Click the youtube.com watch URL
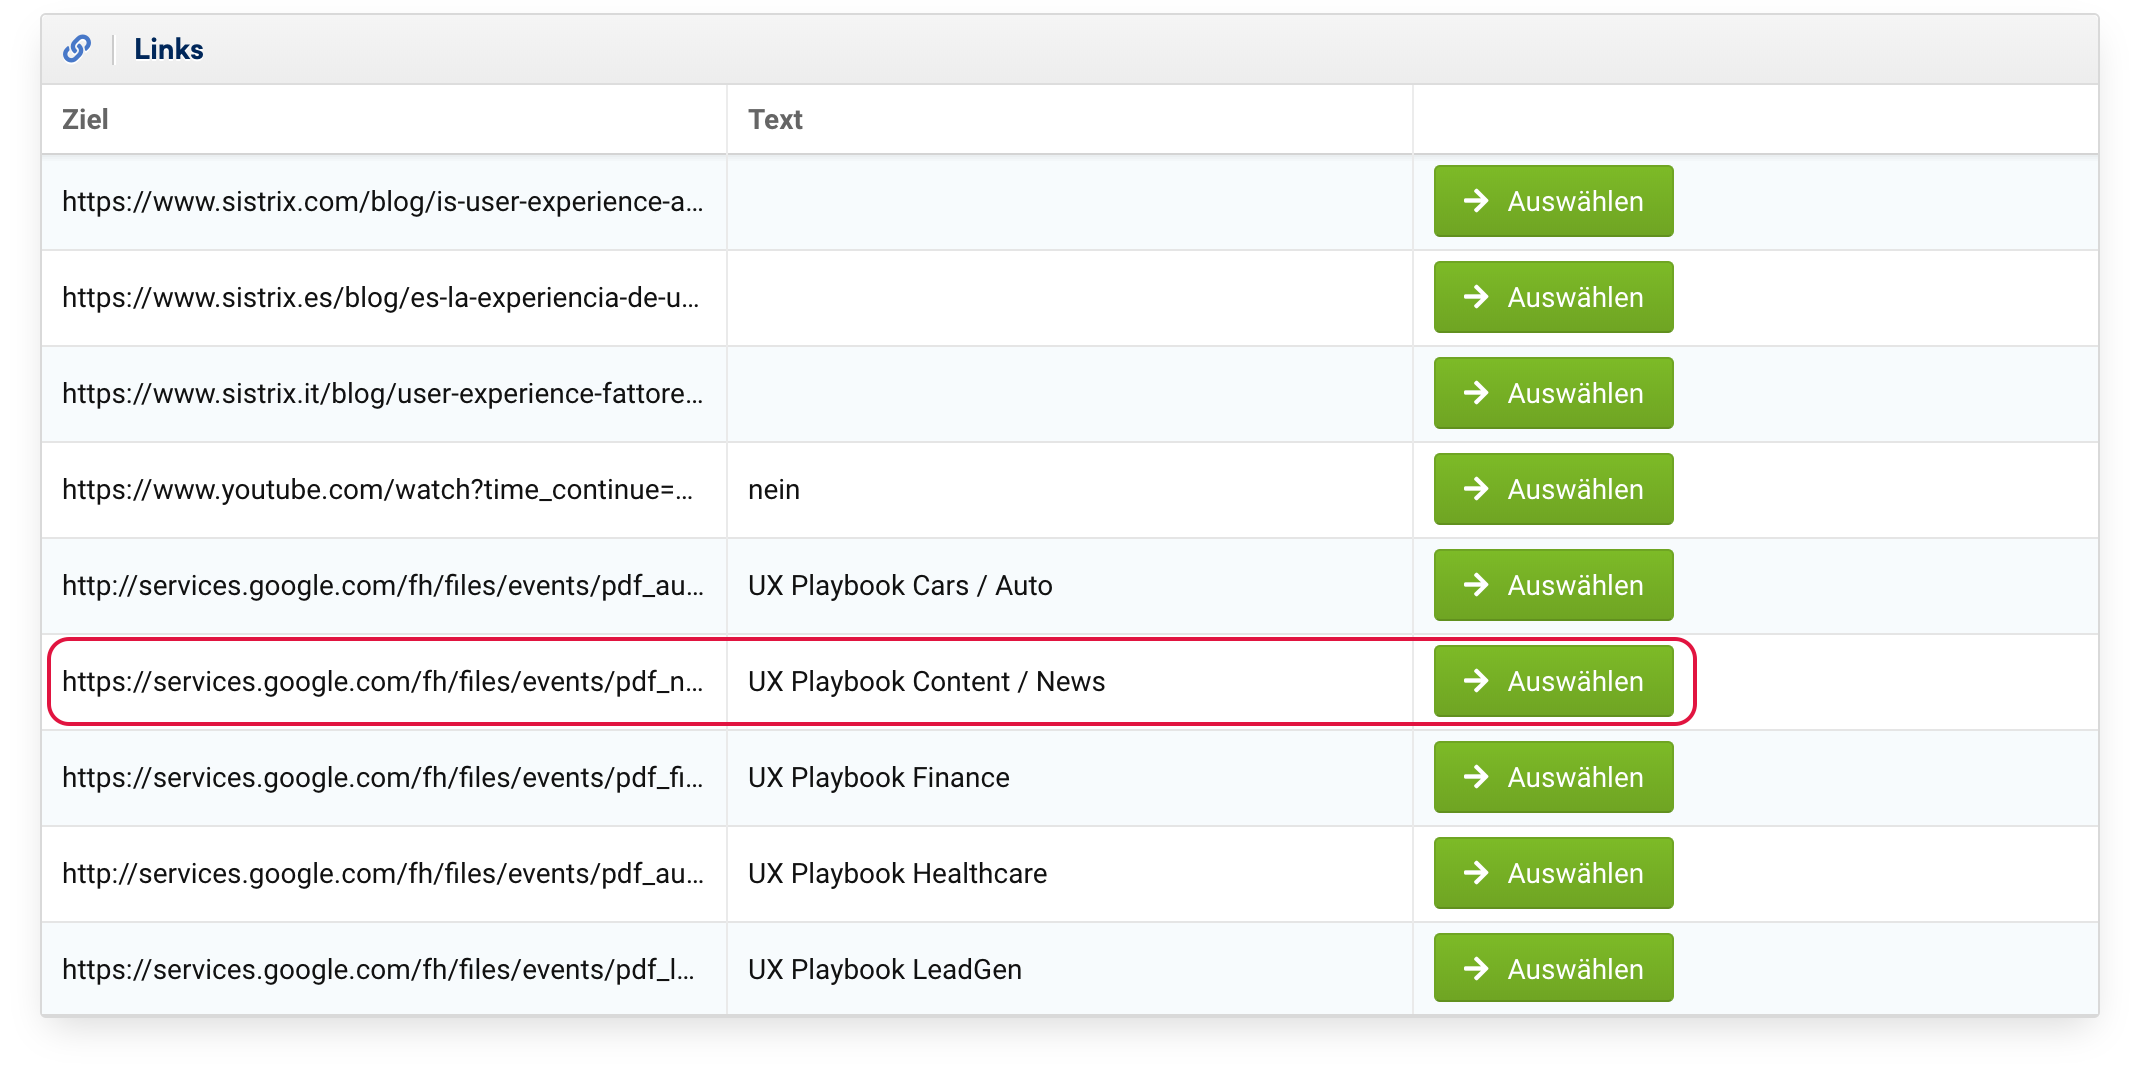2140x1090 pixels. pyautogui.click(x=377, y=490)
